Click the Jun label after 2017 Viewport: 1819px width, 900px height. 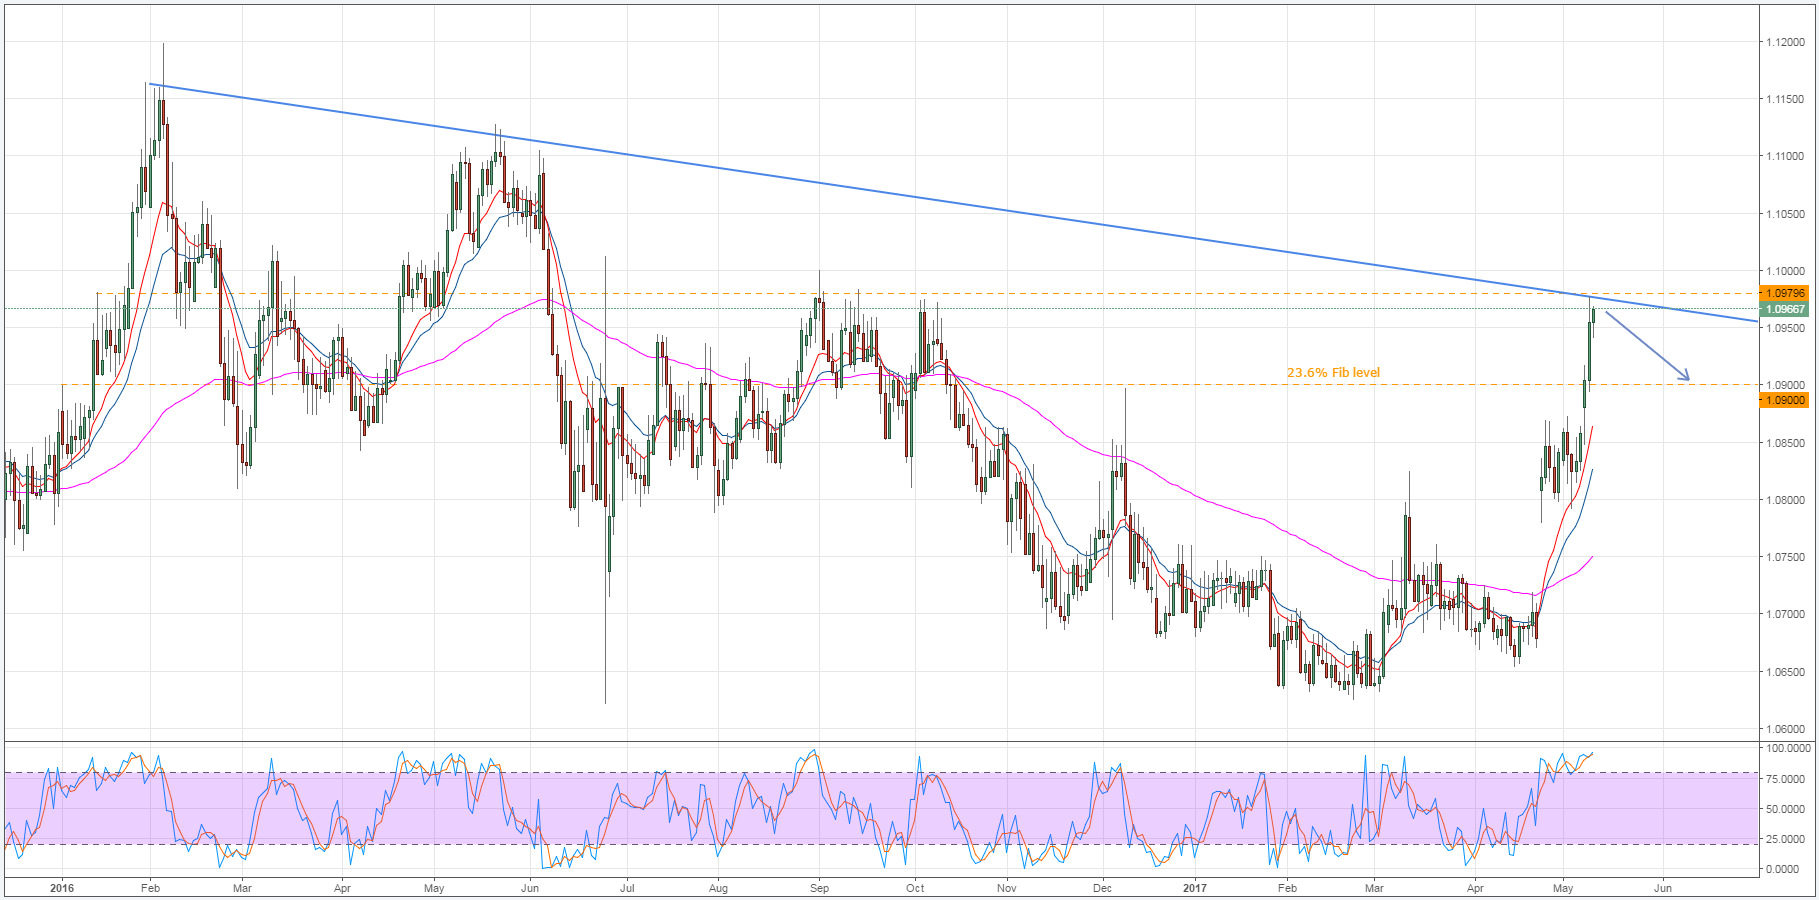point(1663,888)
